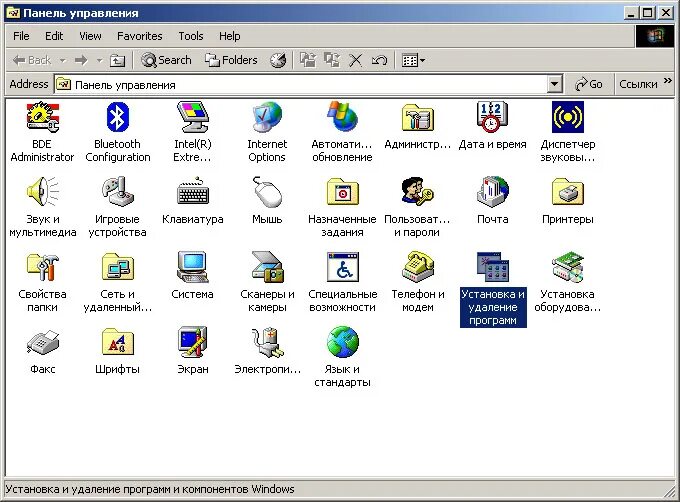Open Телефон и модем icon
This screenshot has width=680, height=502.
(418, 267)
